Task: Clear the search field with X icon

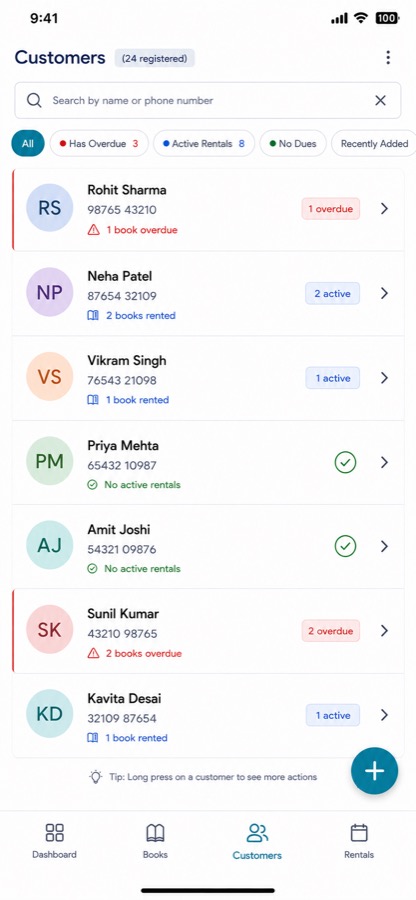Action: pos(380,100)
